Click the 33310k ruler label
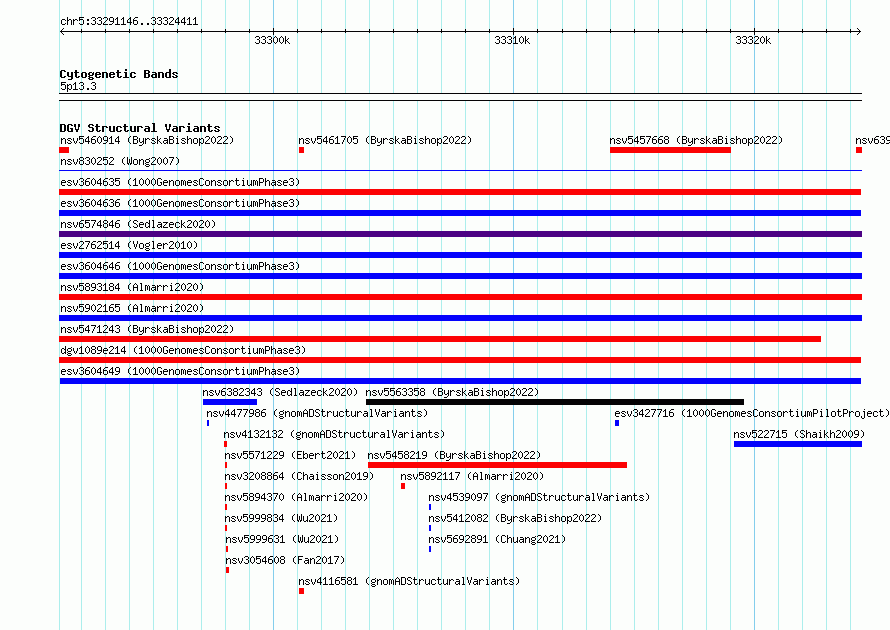The image size is (890, 630). point(513,40)
